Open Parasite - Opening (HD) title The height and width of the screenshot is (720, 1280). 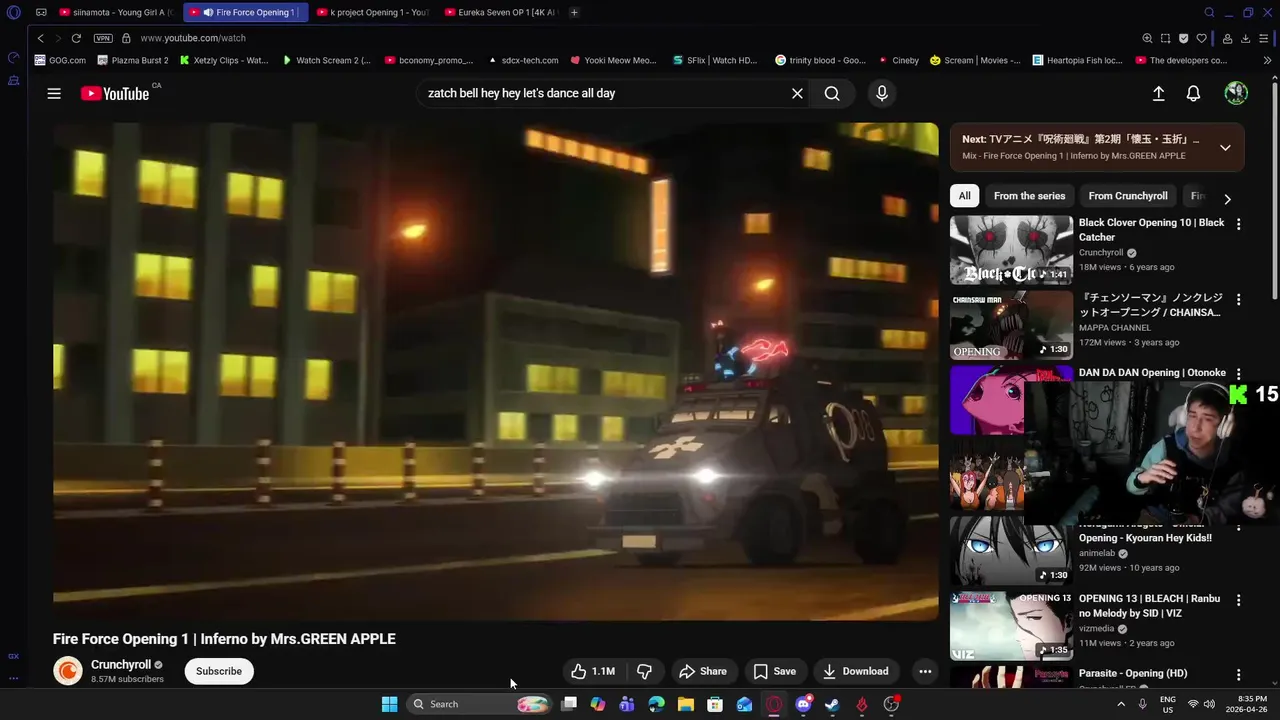pos(1133,673)
